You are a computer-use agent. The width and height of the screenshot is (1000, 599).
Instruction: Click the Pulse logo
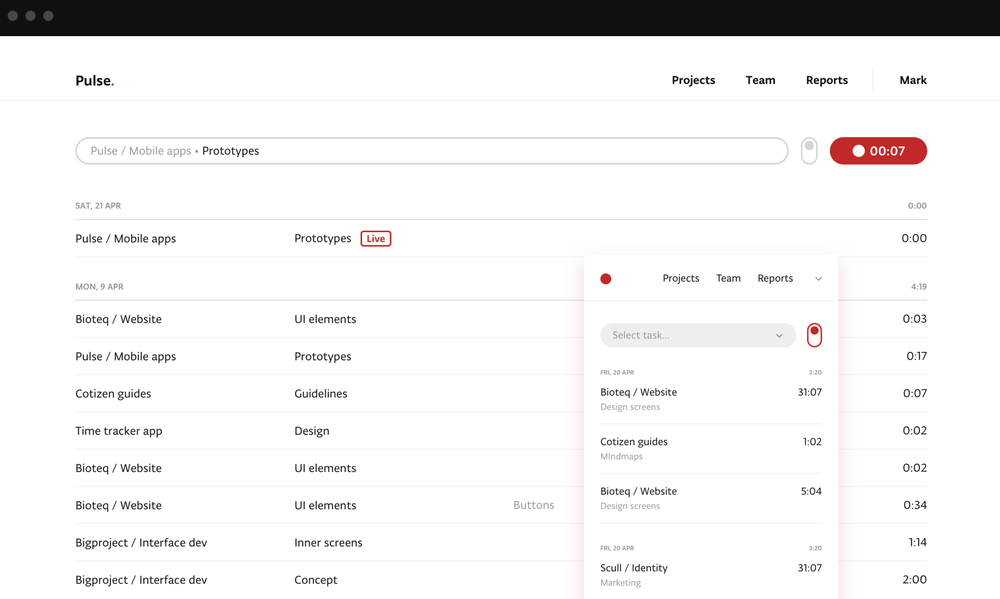coord(94,80)
